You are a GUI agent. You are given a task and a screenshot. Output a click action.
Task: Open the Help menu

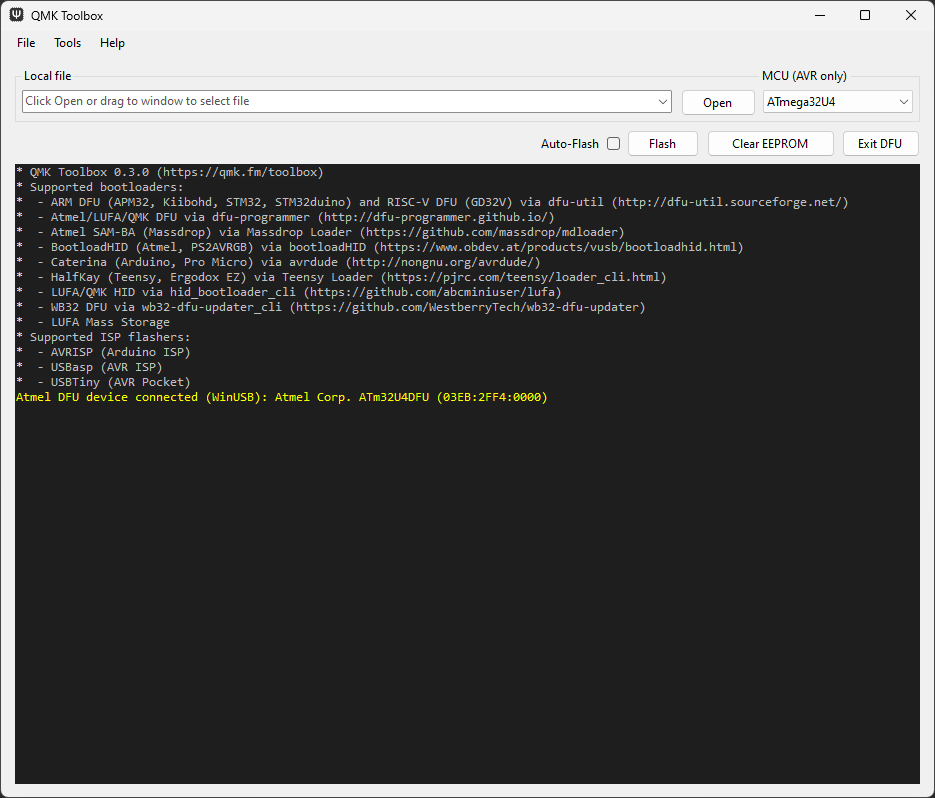tap(112, 43)
